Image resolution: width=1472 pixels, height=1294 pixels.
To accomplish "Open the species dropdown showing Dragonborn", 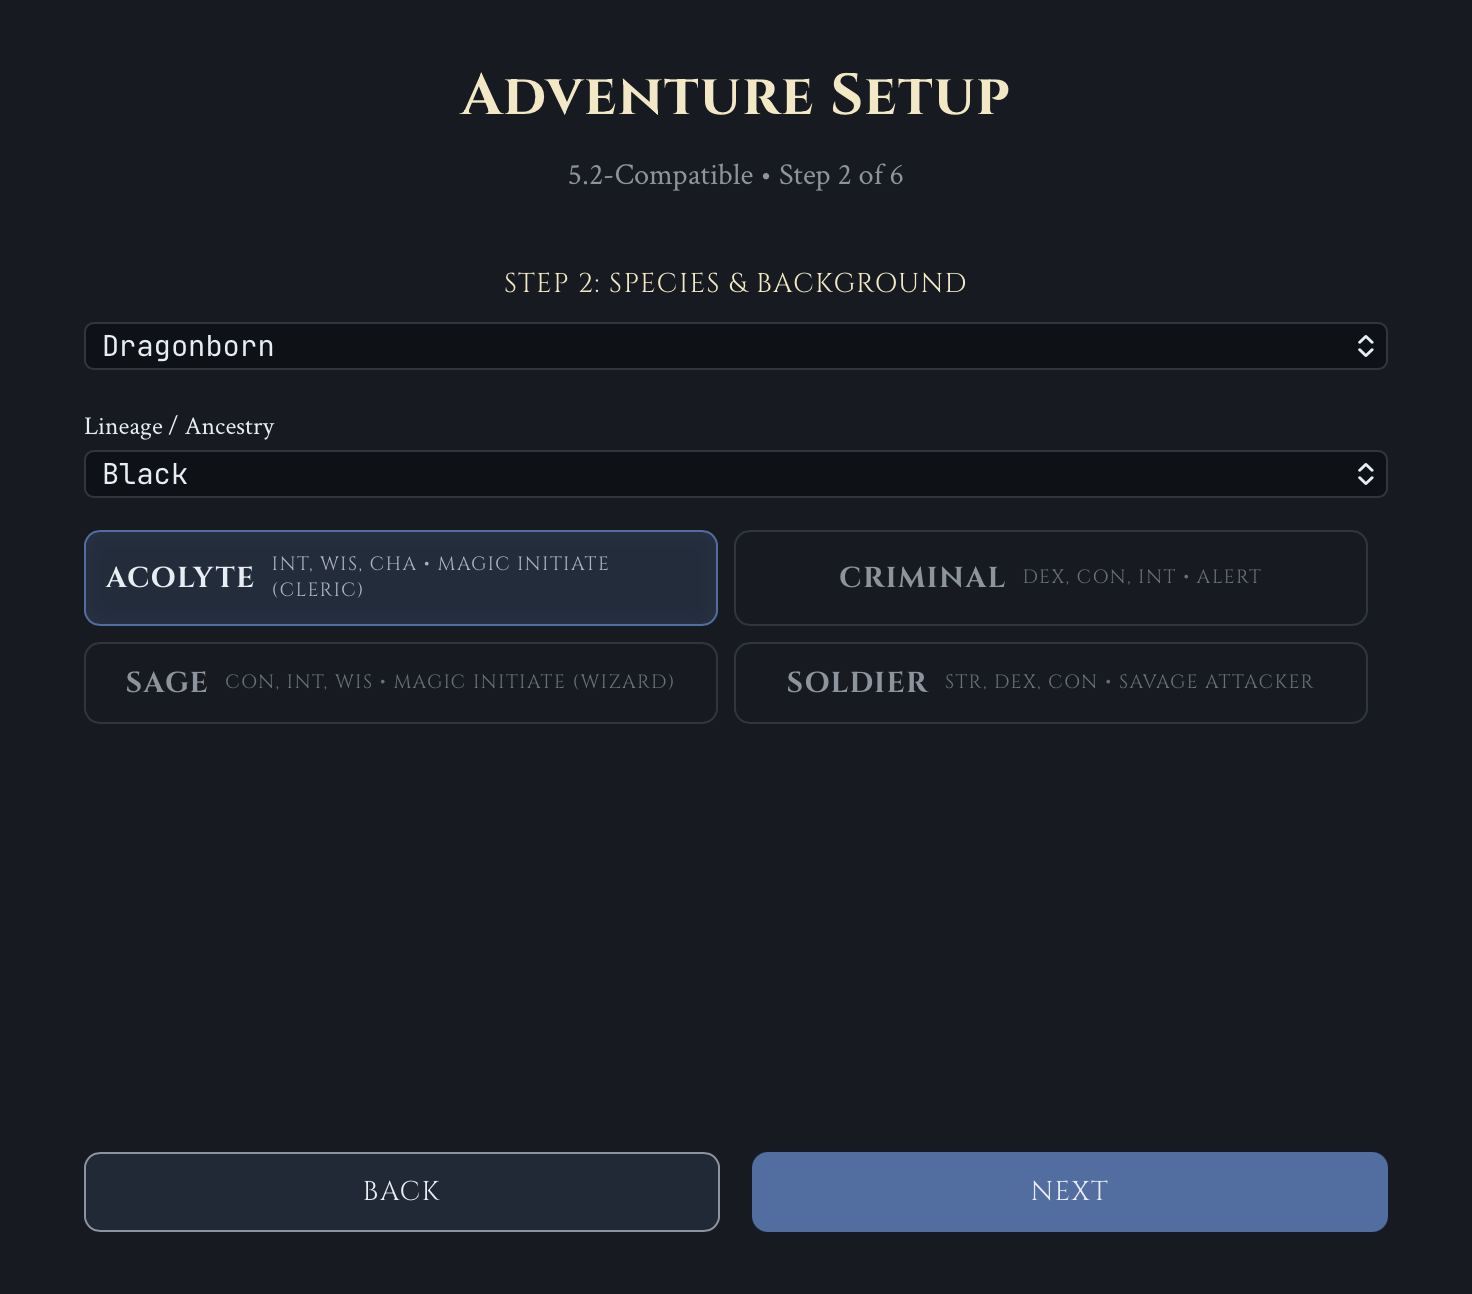I will (x=736, y=346).
